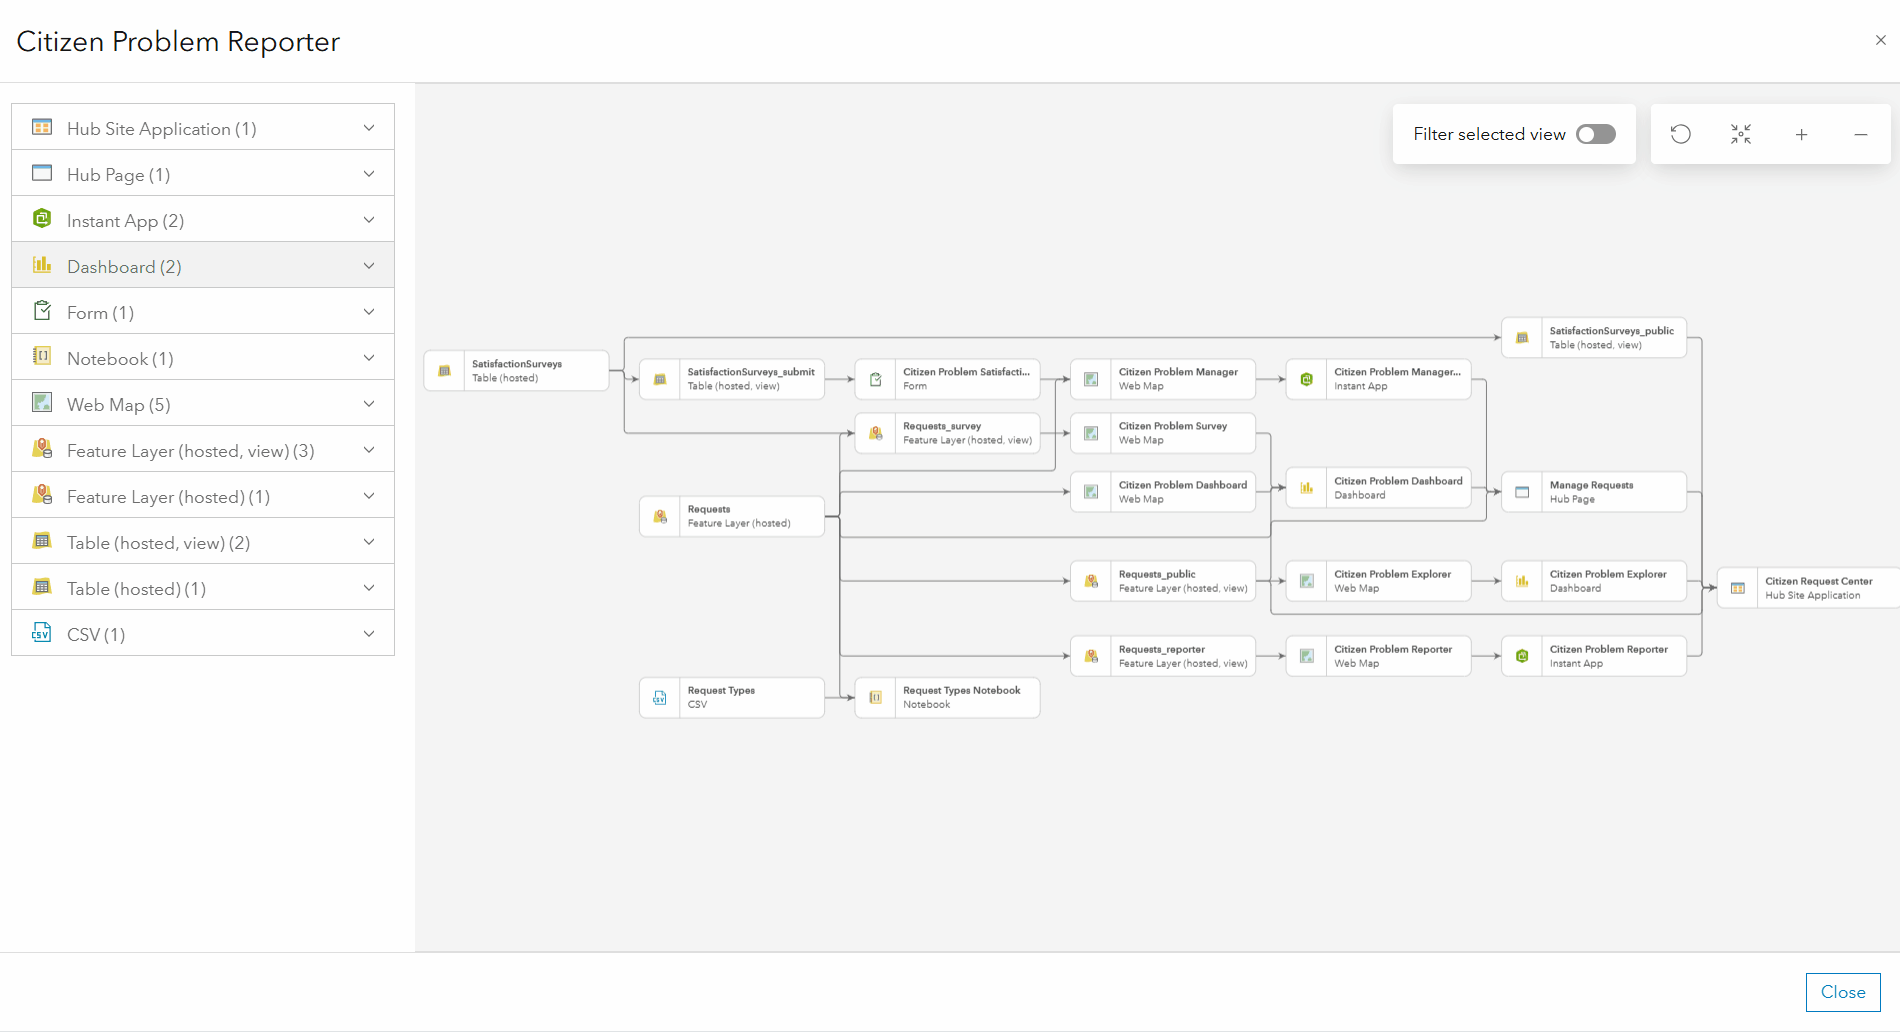Click the Request Types CSV node icon

click(660, 698)
